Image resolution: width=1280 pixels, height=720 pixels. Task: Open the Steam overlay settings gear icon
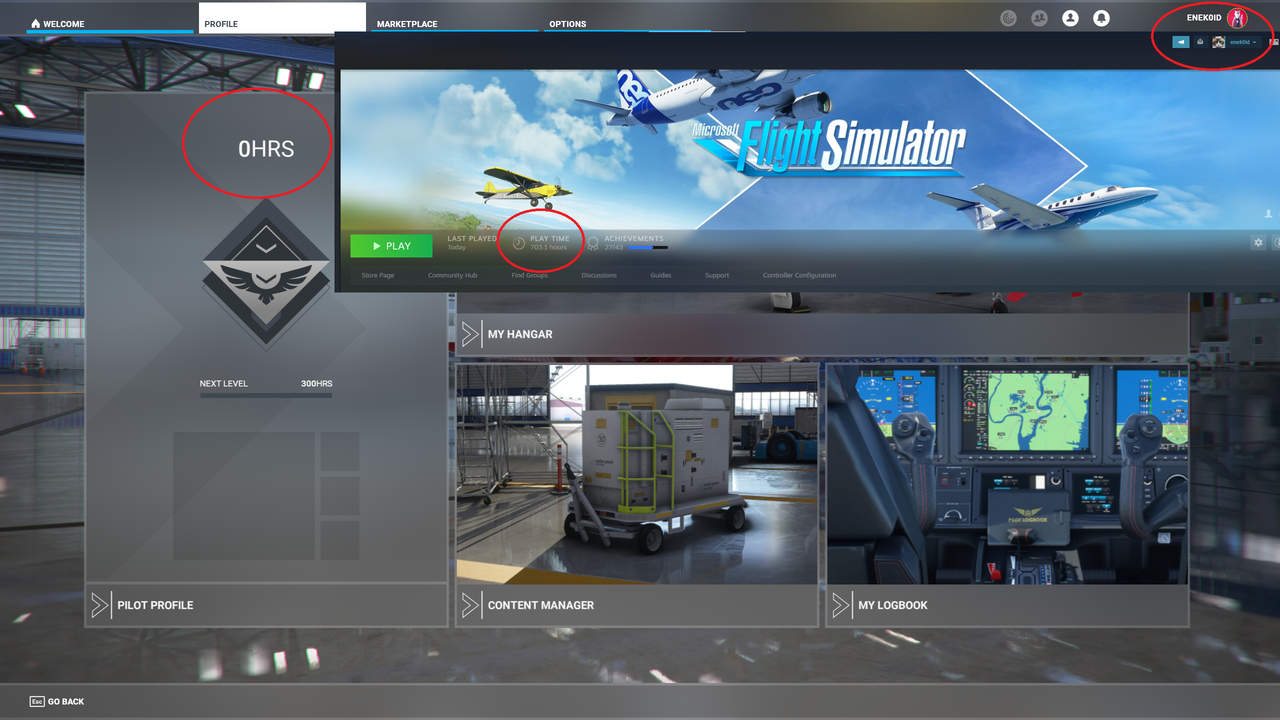coord(1258,241)
